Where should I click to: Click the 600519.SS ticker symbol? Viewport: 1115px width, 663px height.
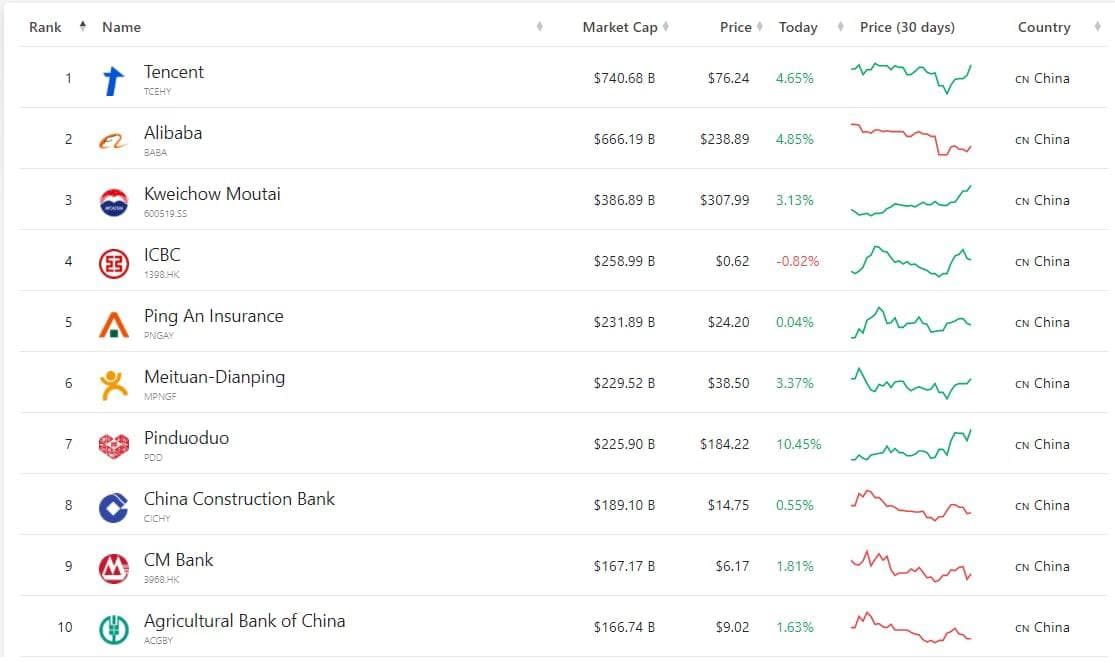coord(165,213)
